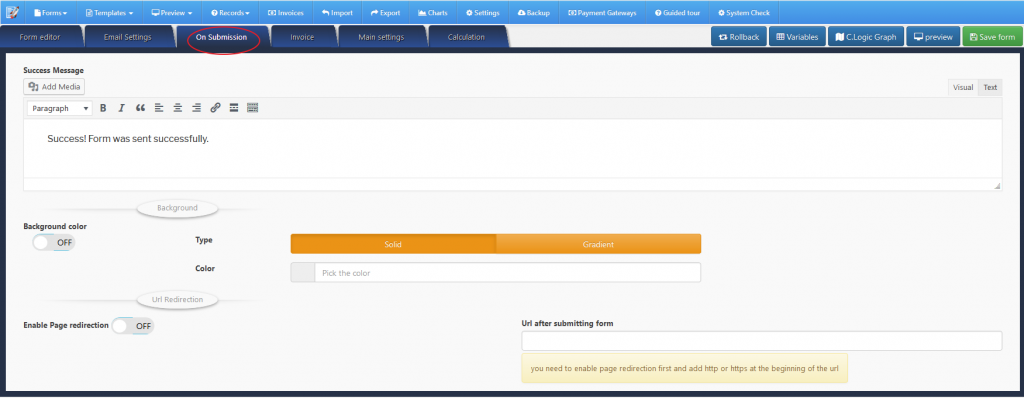Click the form builder logo icon
Image resolution: width=1024 pixels, height=398 pixels.
pos(12,12)
